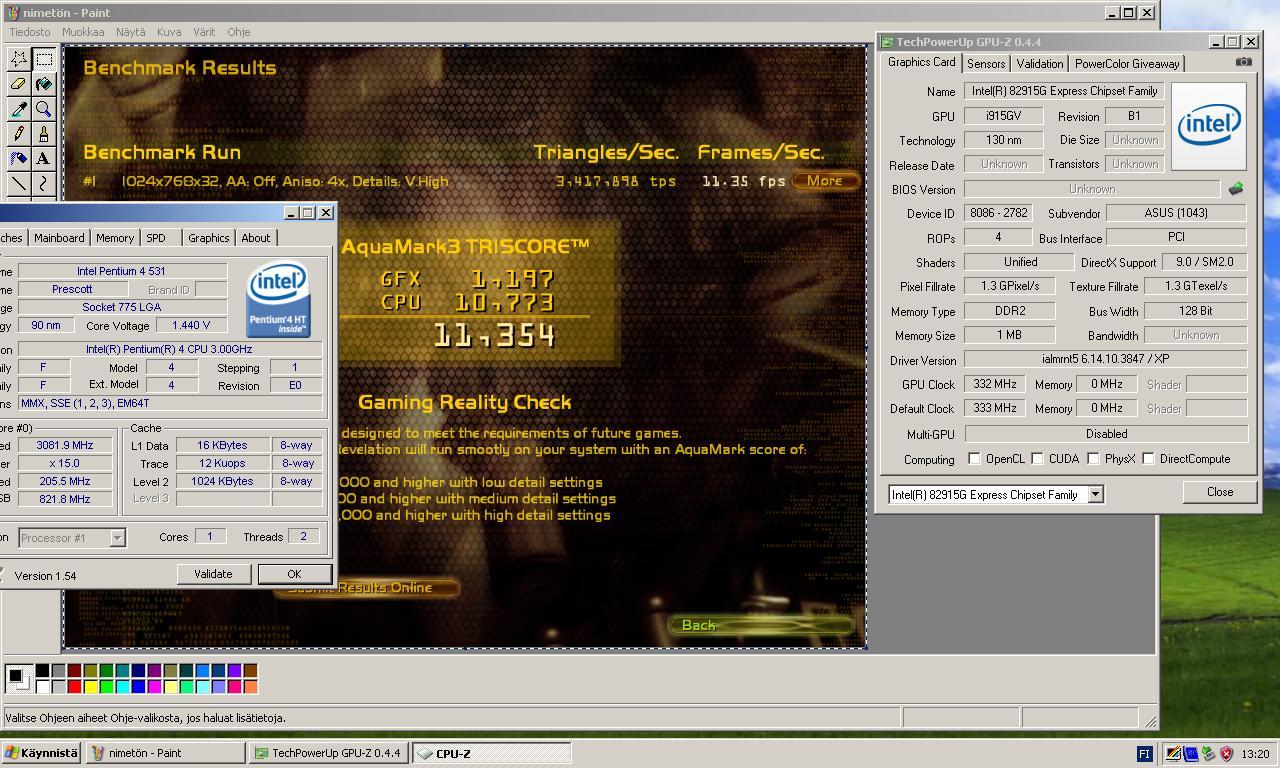Select the Line tool in Paint

pos(18,183)
